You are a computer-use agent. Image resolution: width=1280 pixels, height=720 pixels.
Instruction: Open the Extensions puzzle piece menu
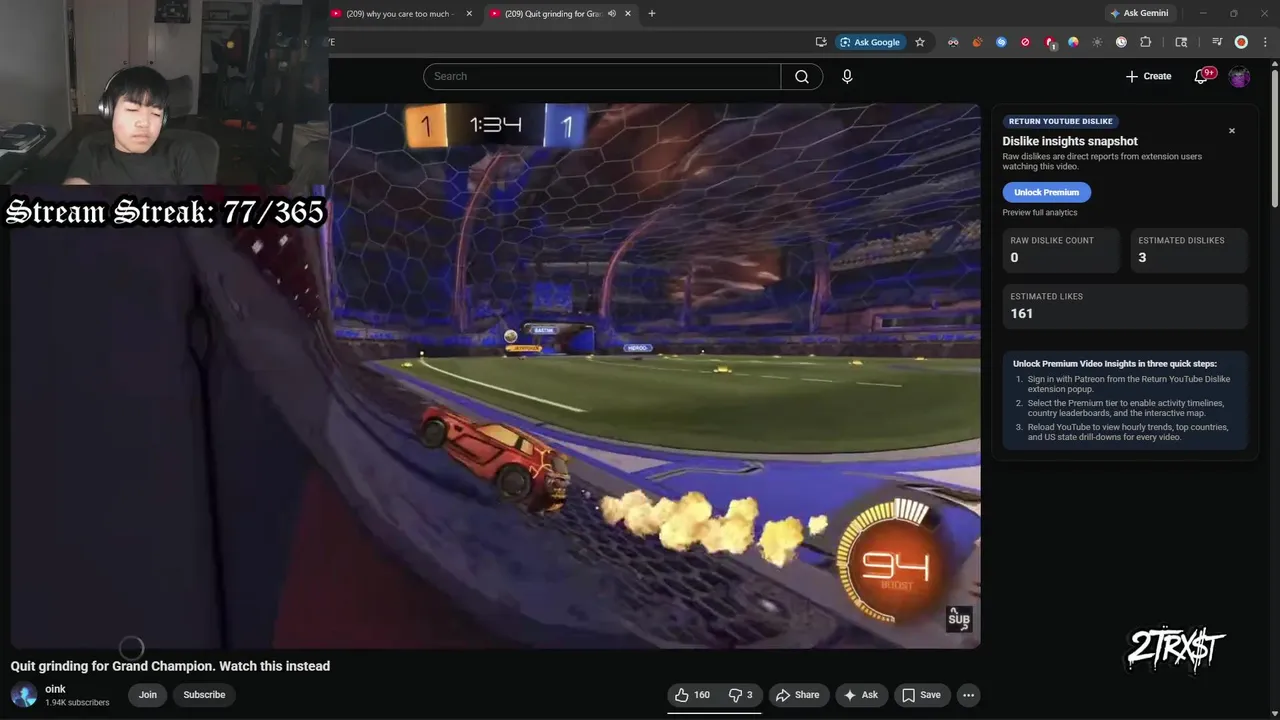pos(1146,42)
